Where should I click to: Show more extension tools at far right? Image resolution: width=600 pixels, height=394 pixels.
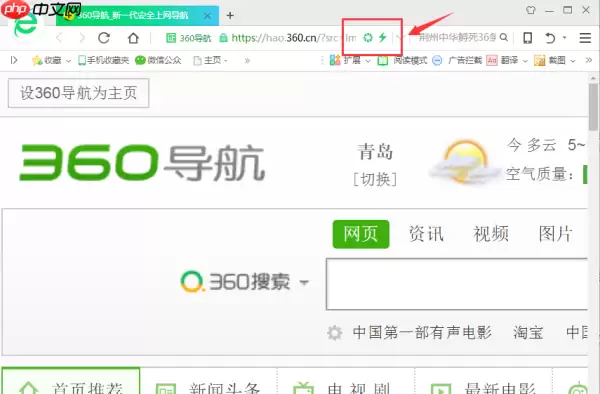click(x=589, y=60)
